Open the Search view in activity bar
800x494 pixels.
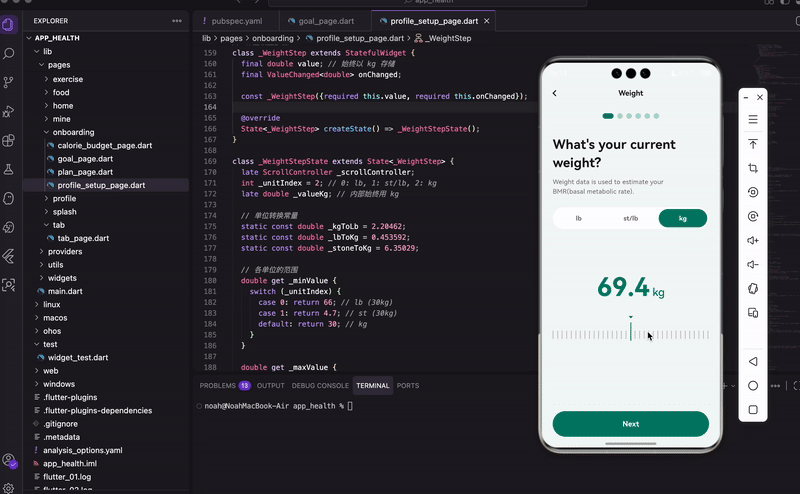tap(9, 54)
